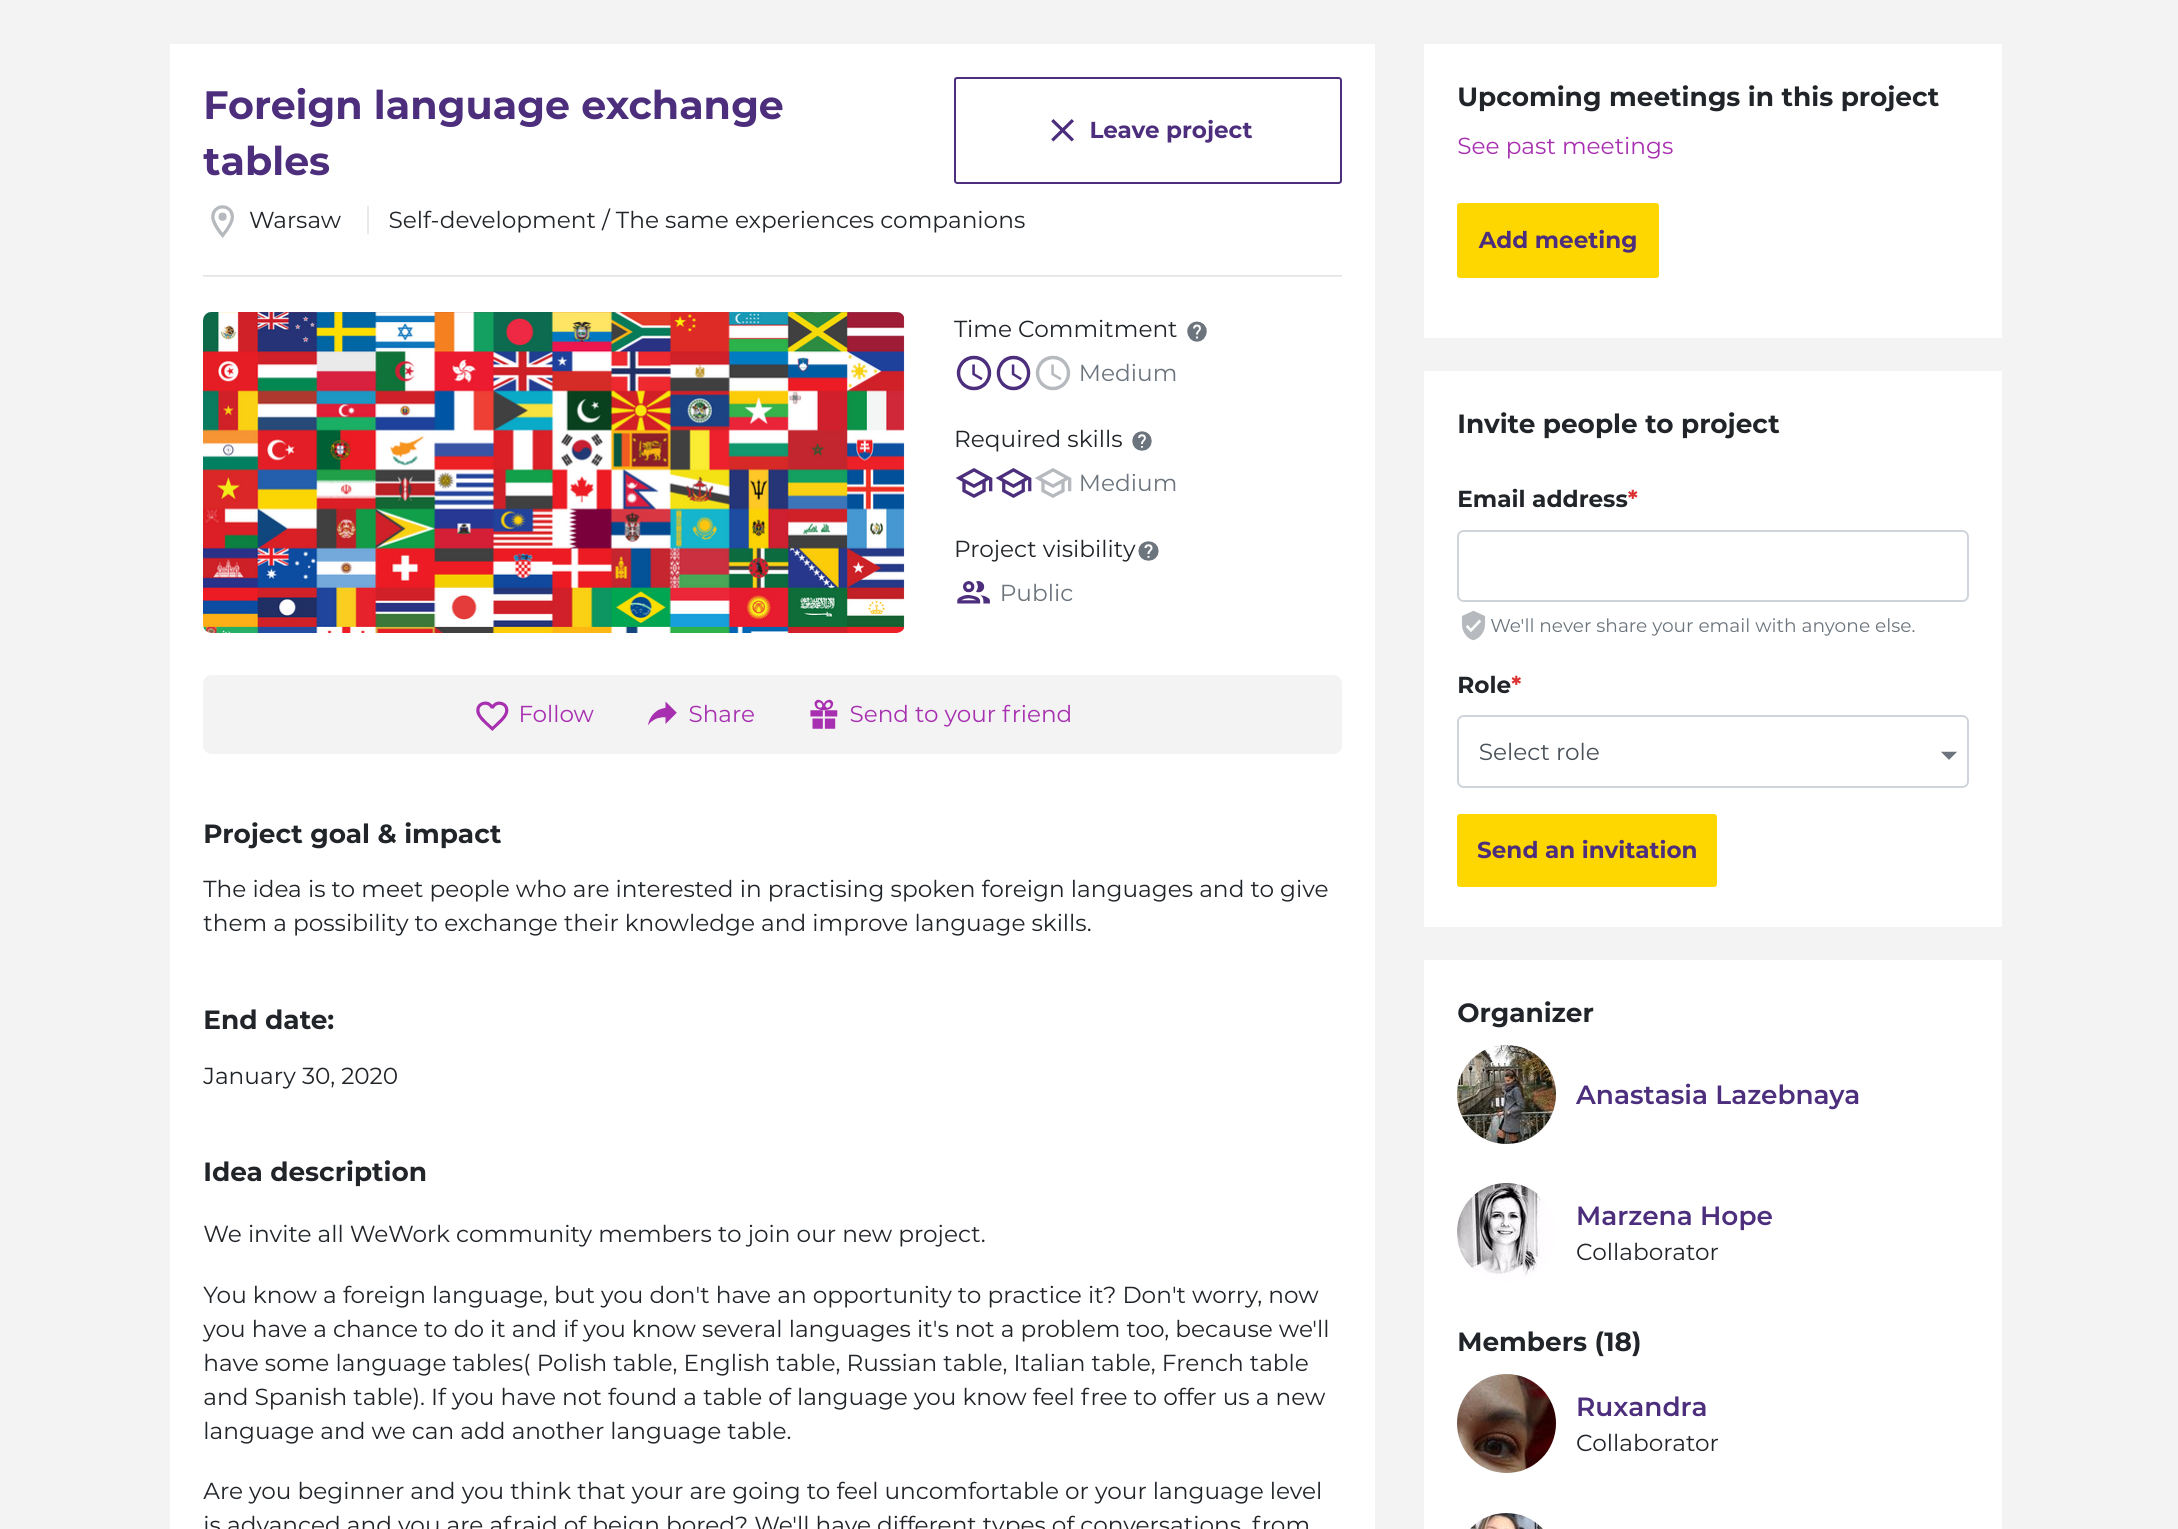
Task: Click the January 30, 2020 end date
Action: (300, 1076)
